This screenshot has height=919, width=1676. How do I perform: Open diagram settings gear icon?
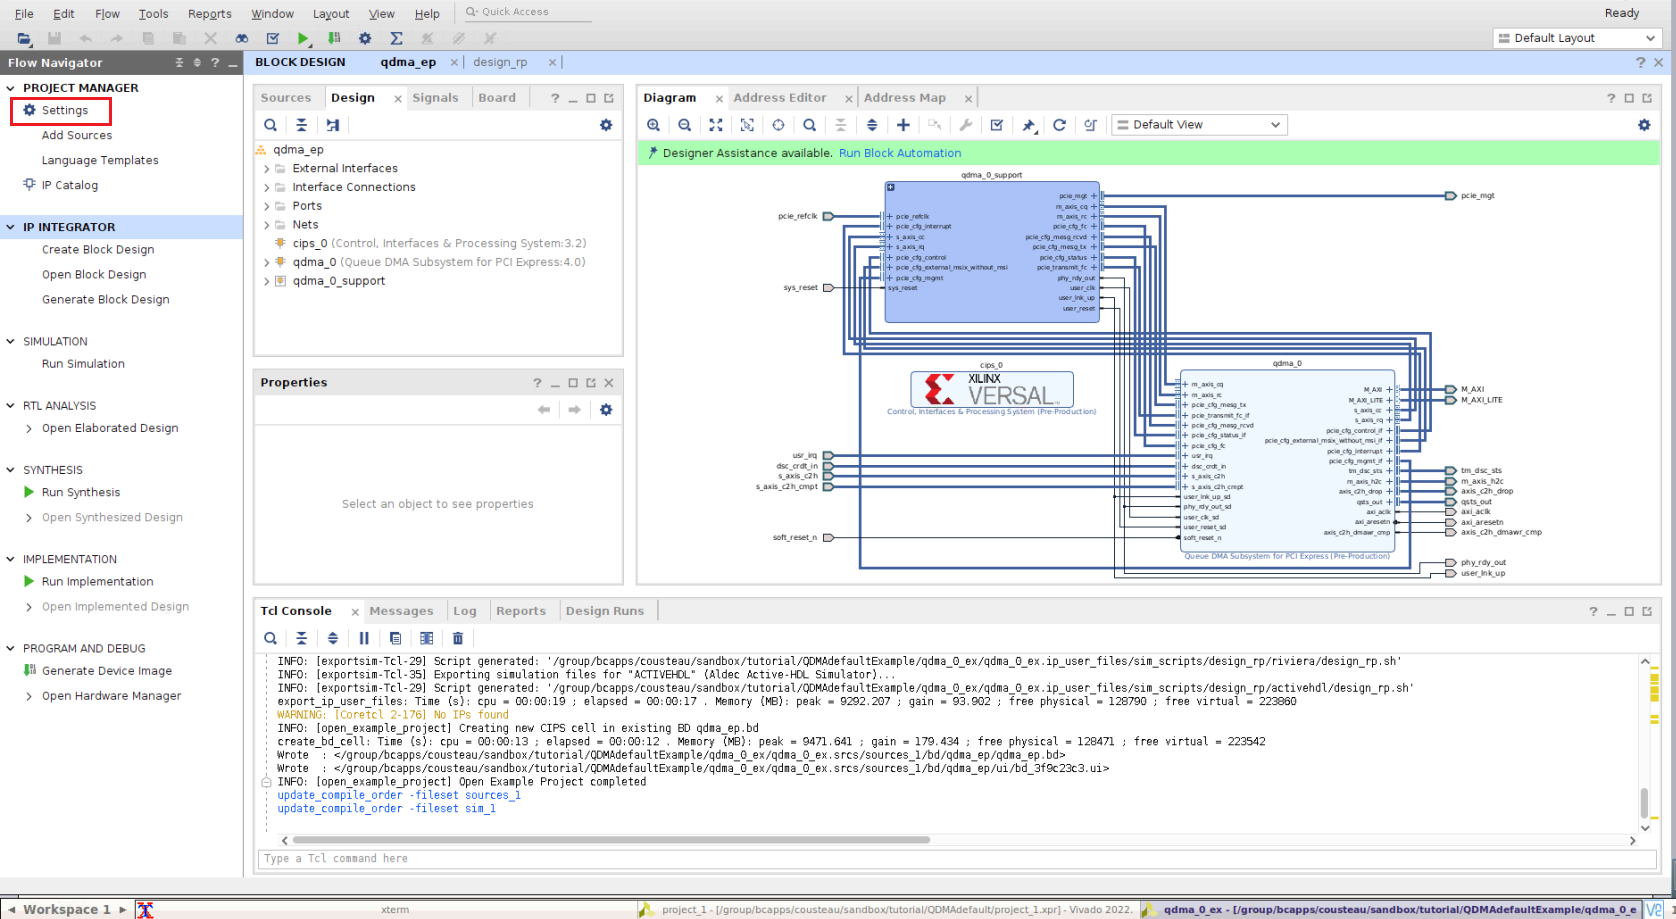click(x=1644, y=125)
